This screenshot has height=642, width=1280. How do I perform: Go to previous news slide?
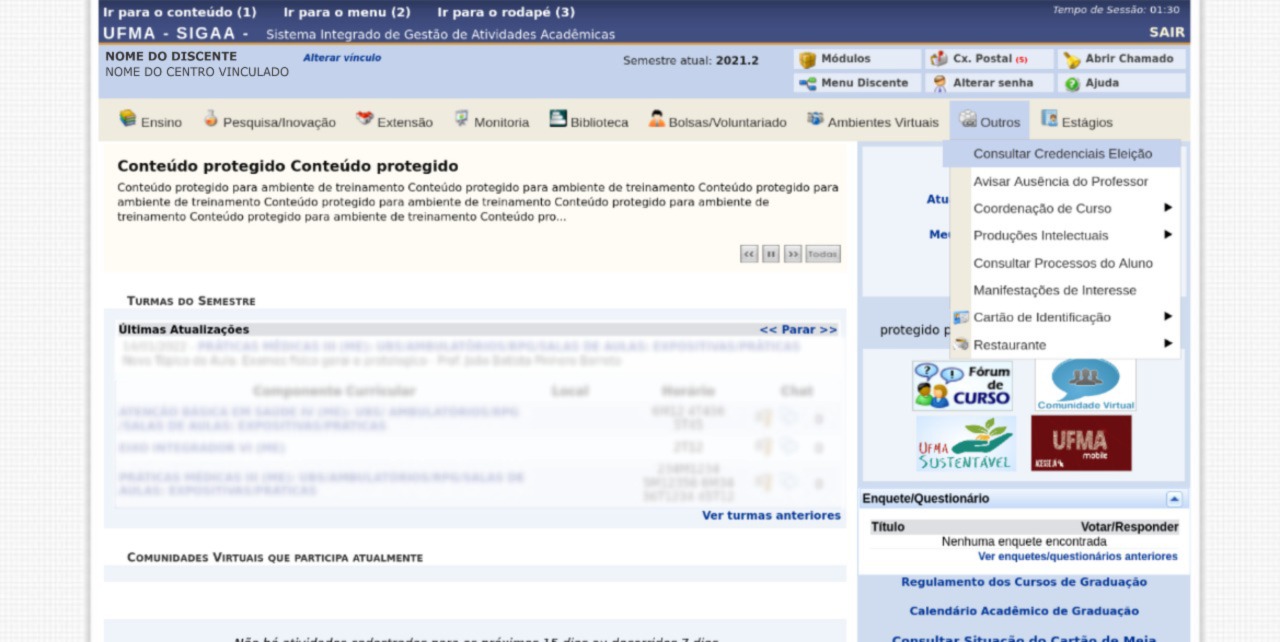pyautogui.click(x=749, y=254)
